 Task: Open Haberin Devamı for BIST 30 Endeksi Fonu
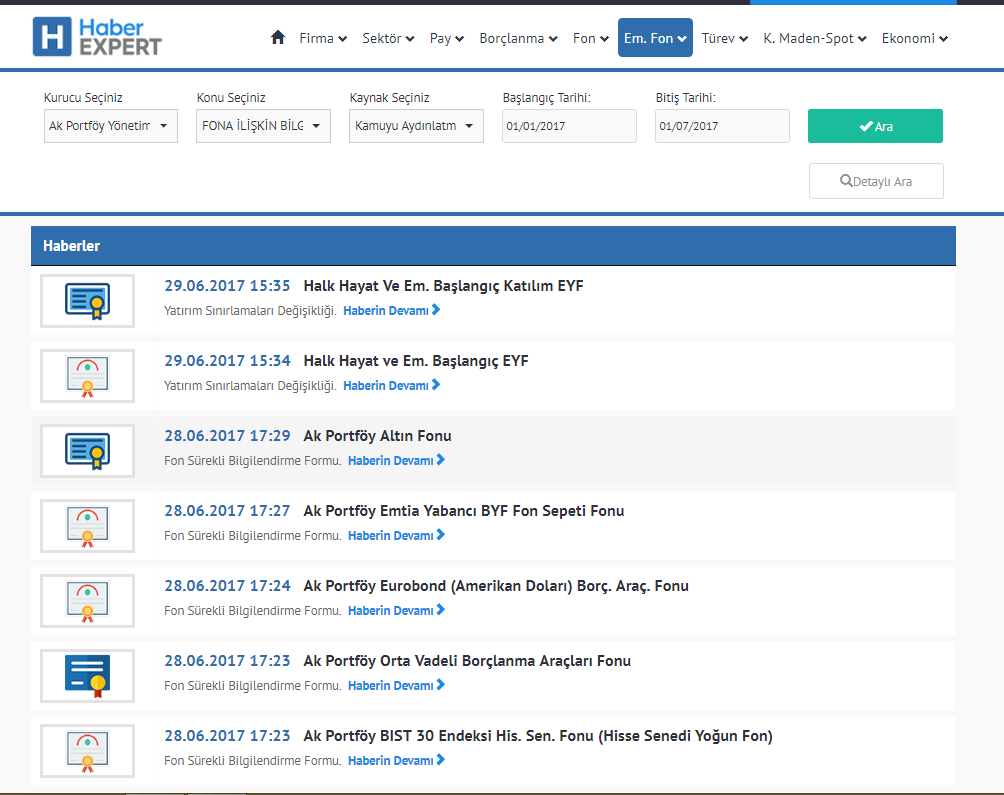396,760
